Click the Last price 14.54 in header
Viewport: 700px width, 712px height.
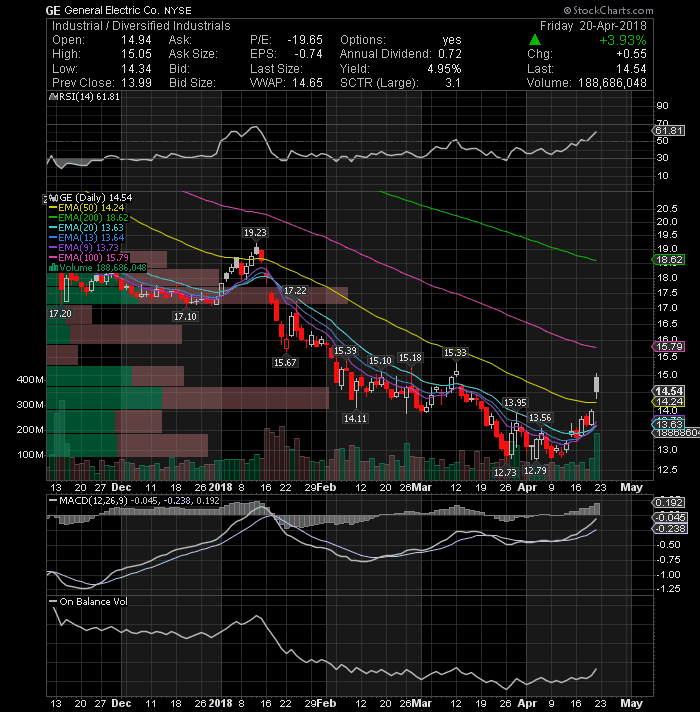(631, 69)
